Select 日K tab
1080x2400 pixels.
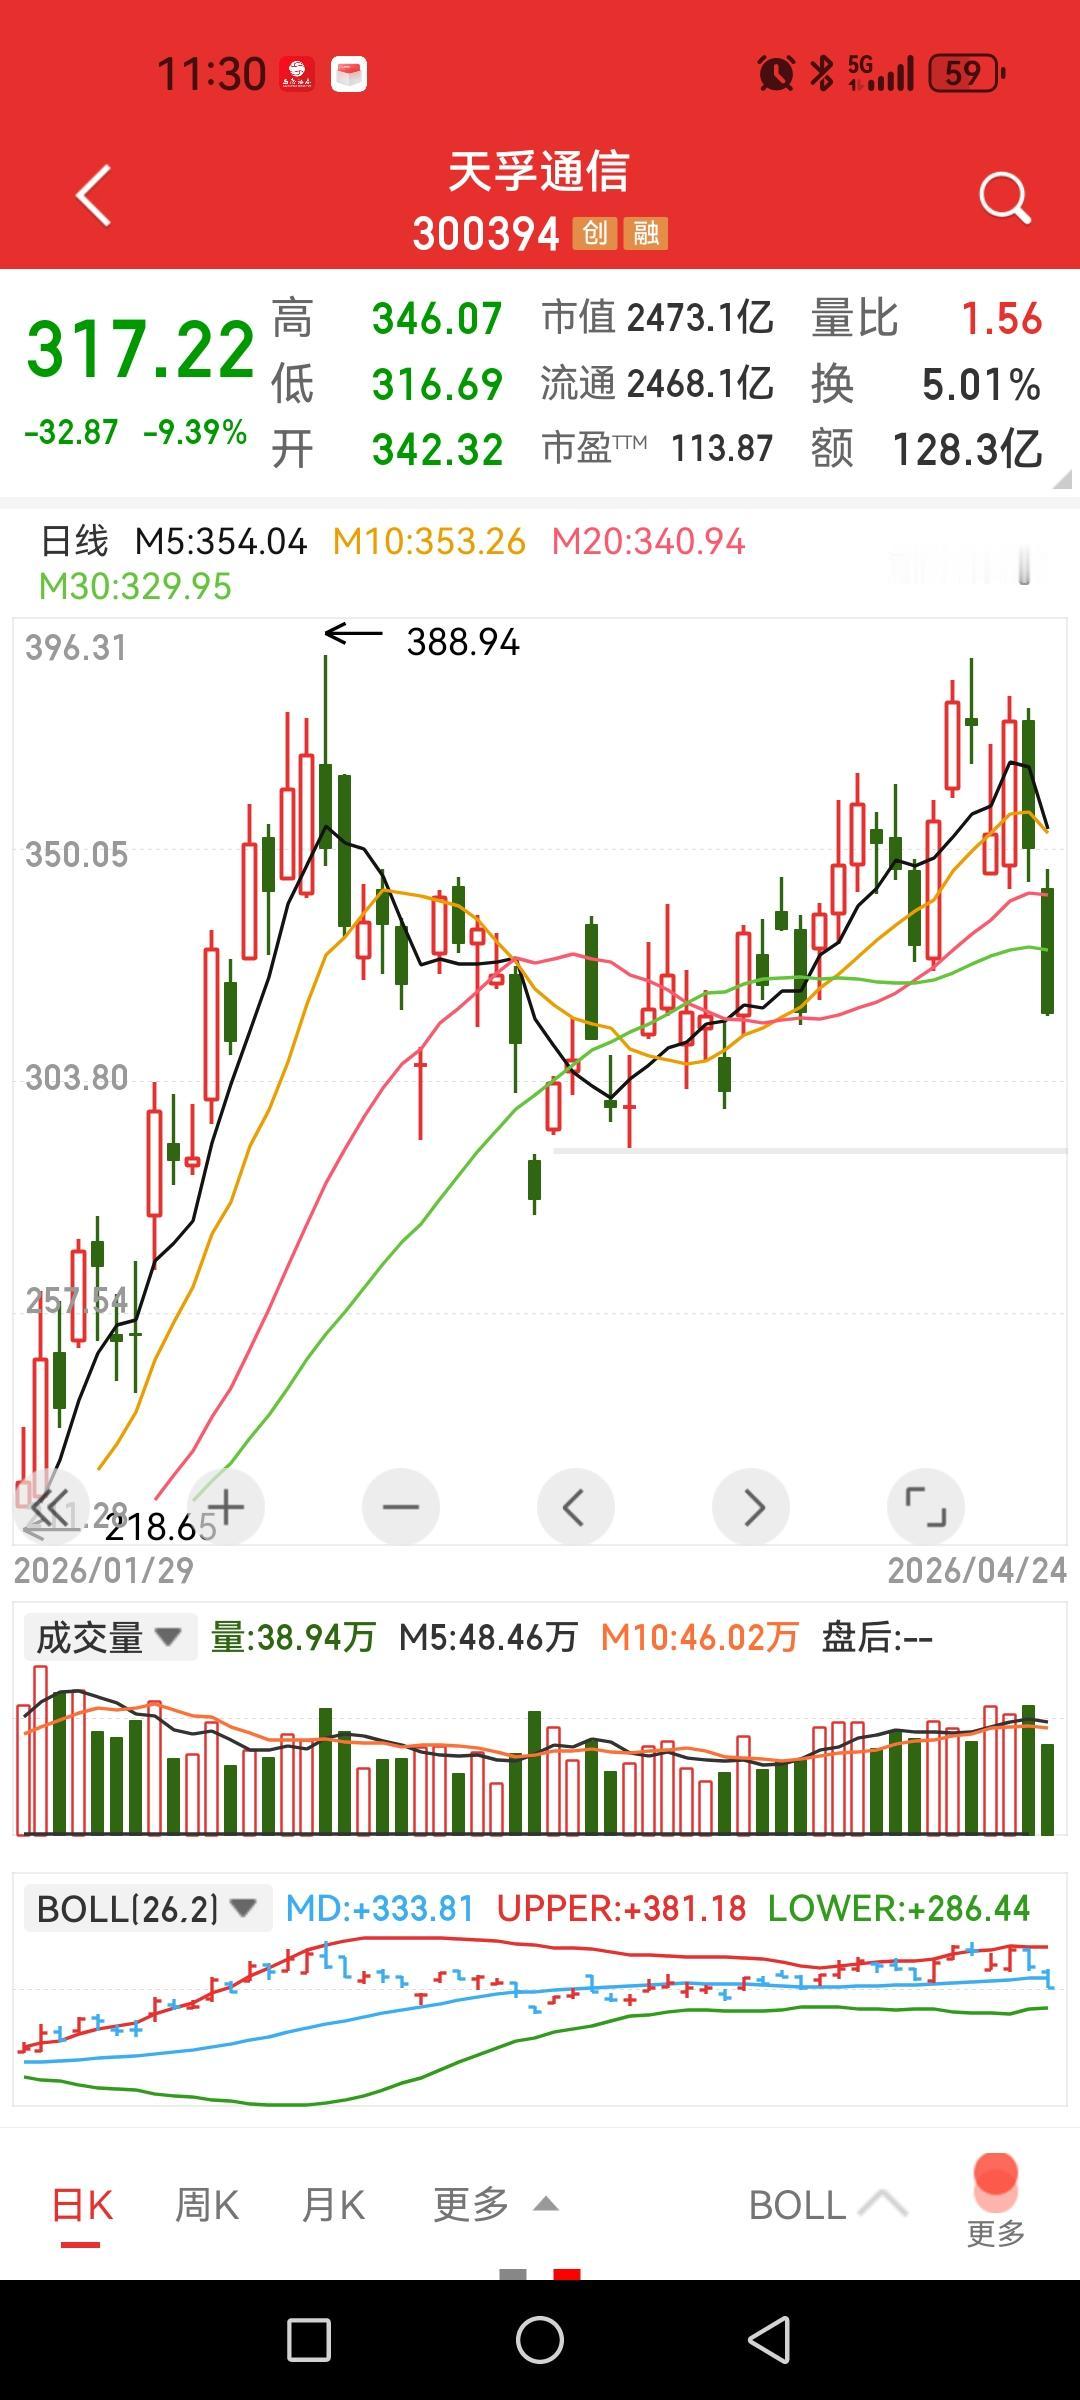tap(82, 2205)
